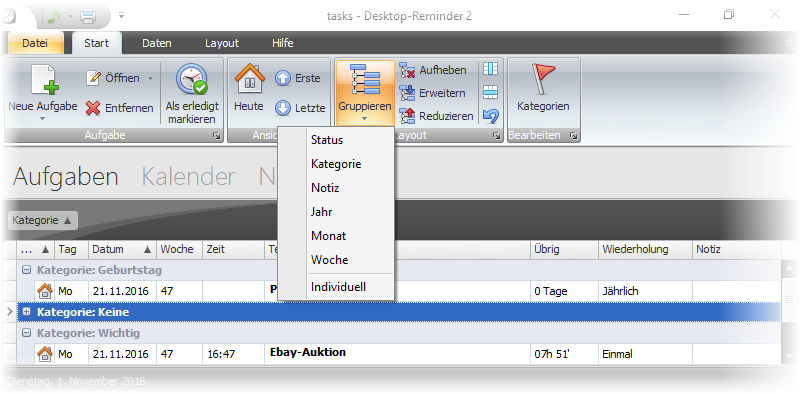800x394 pixels.
Task: Switch to the Layout ribbon tab
Action: pos(221,43)
